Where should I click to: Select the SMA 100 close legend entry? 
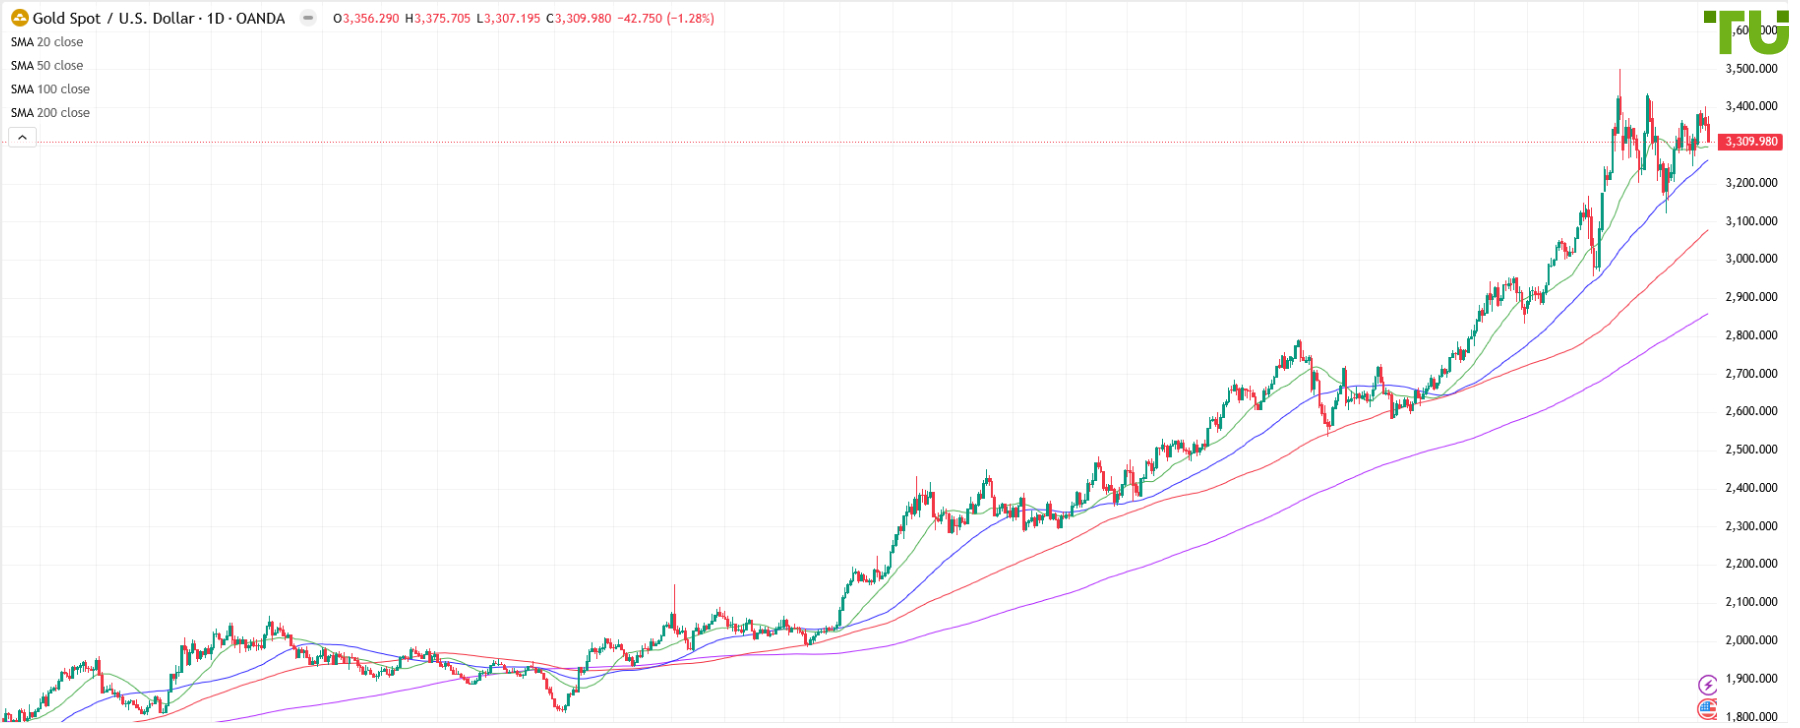pyautogui.click(x=50, y=89)
